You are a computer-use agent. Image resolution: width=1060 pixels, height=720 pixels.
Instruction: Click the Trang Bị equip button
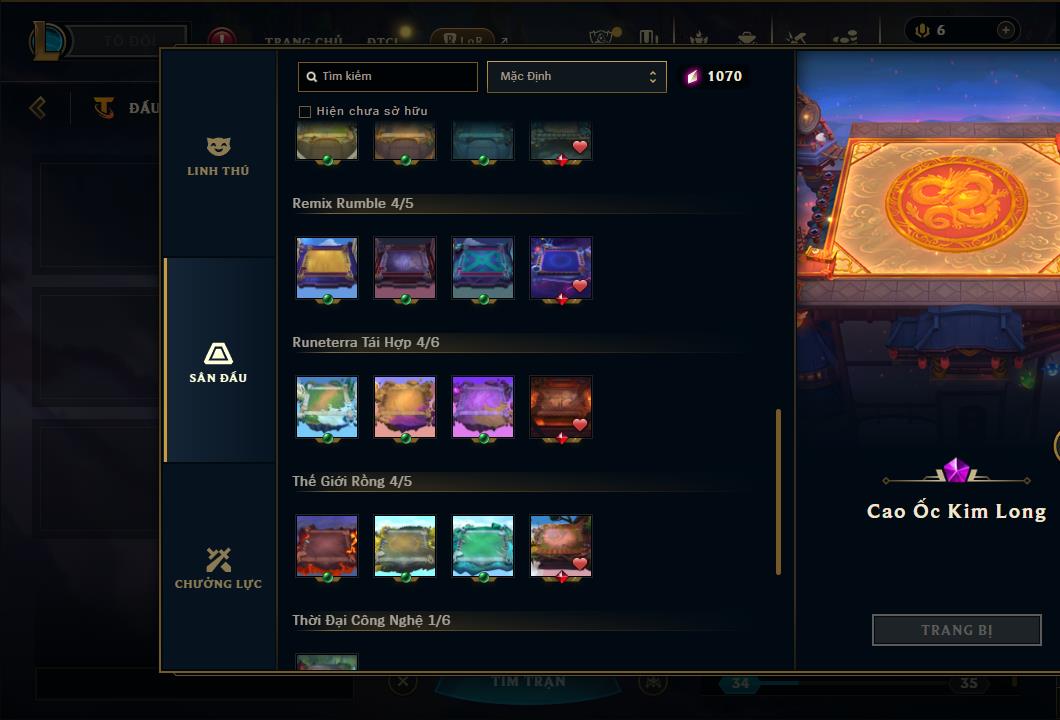957,630
